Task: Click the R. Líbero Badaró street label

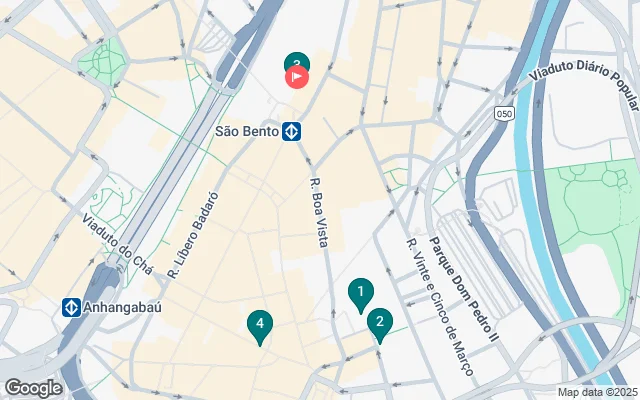Action: click(193, 236)
